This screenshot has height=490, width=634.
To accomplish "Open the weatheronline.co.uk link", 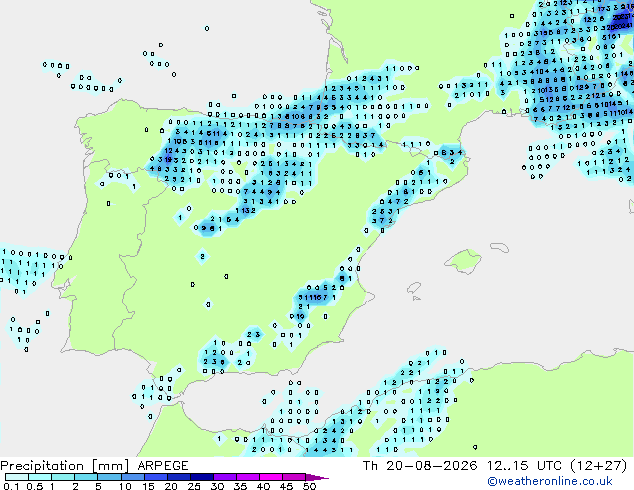I will click(550, 481).
